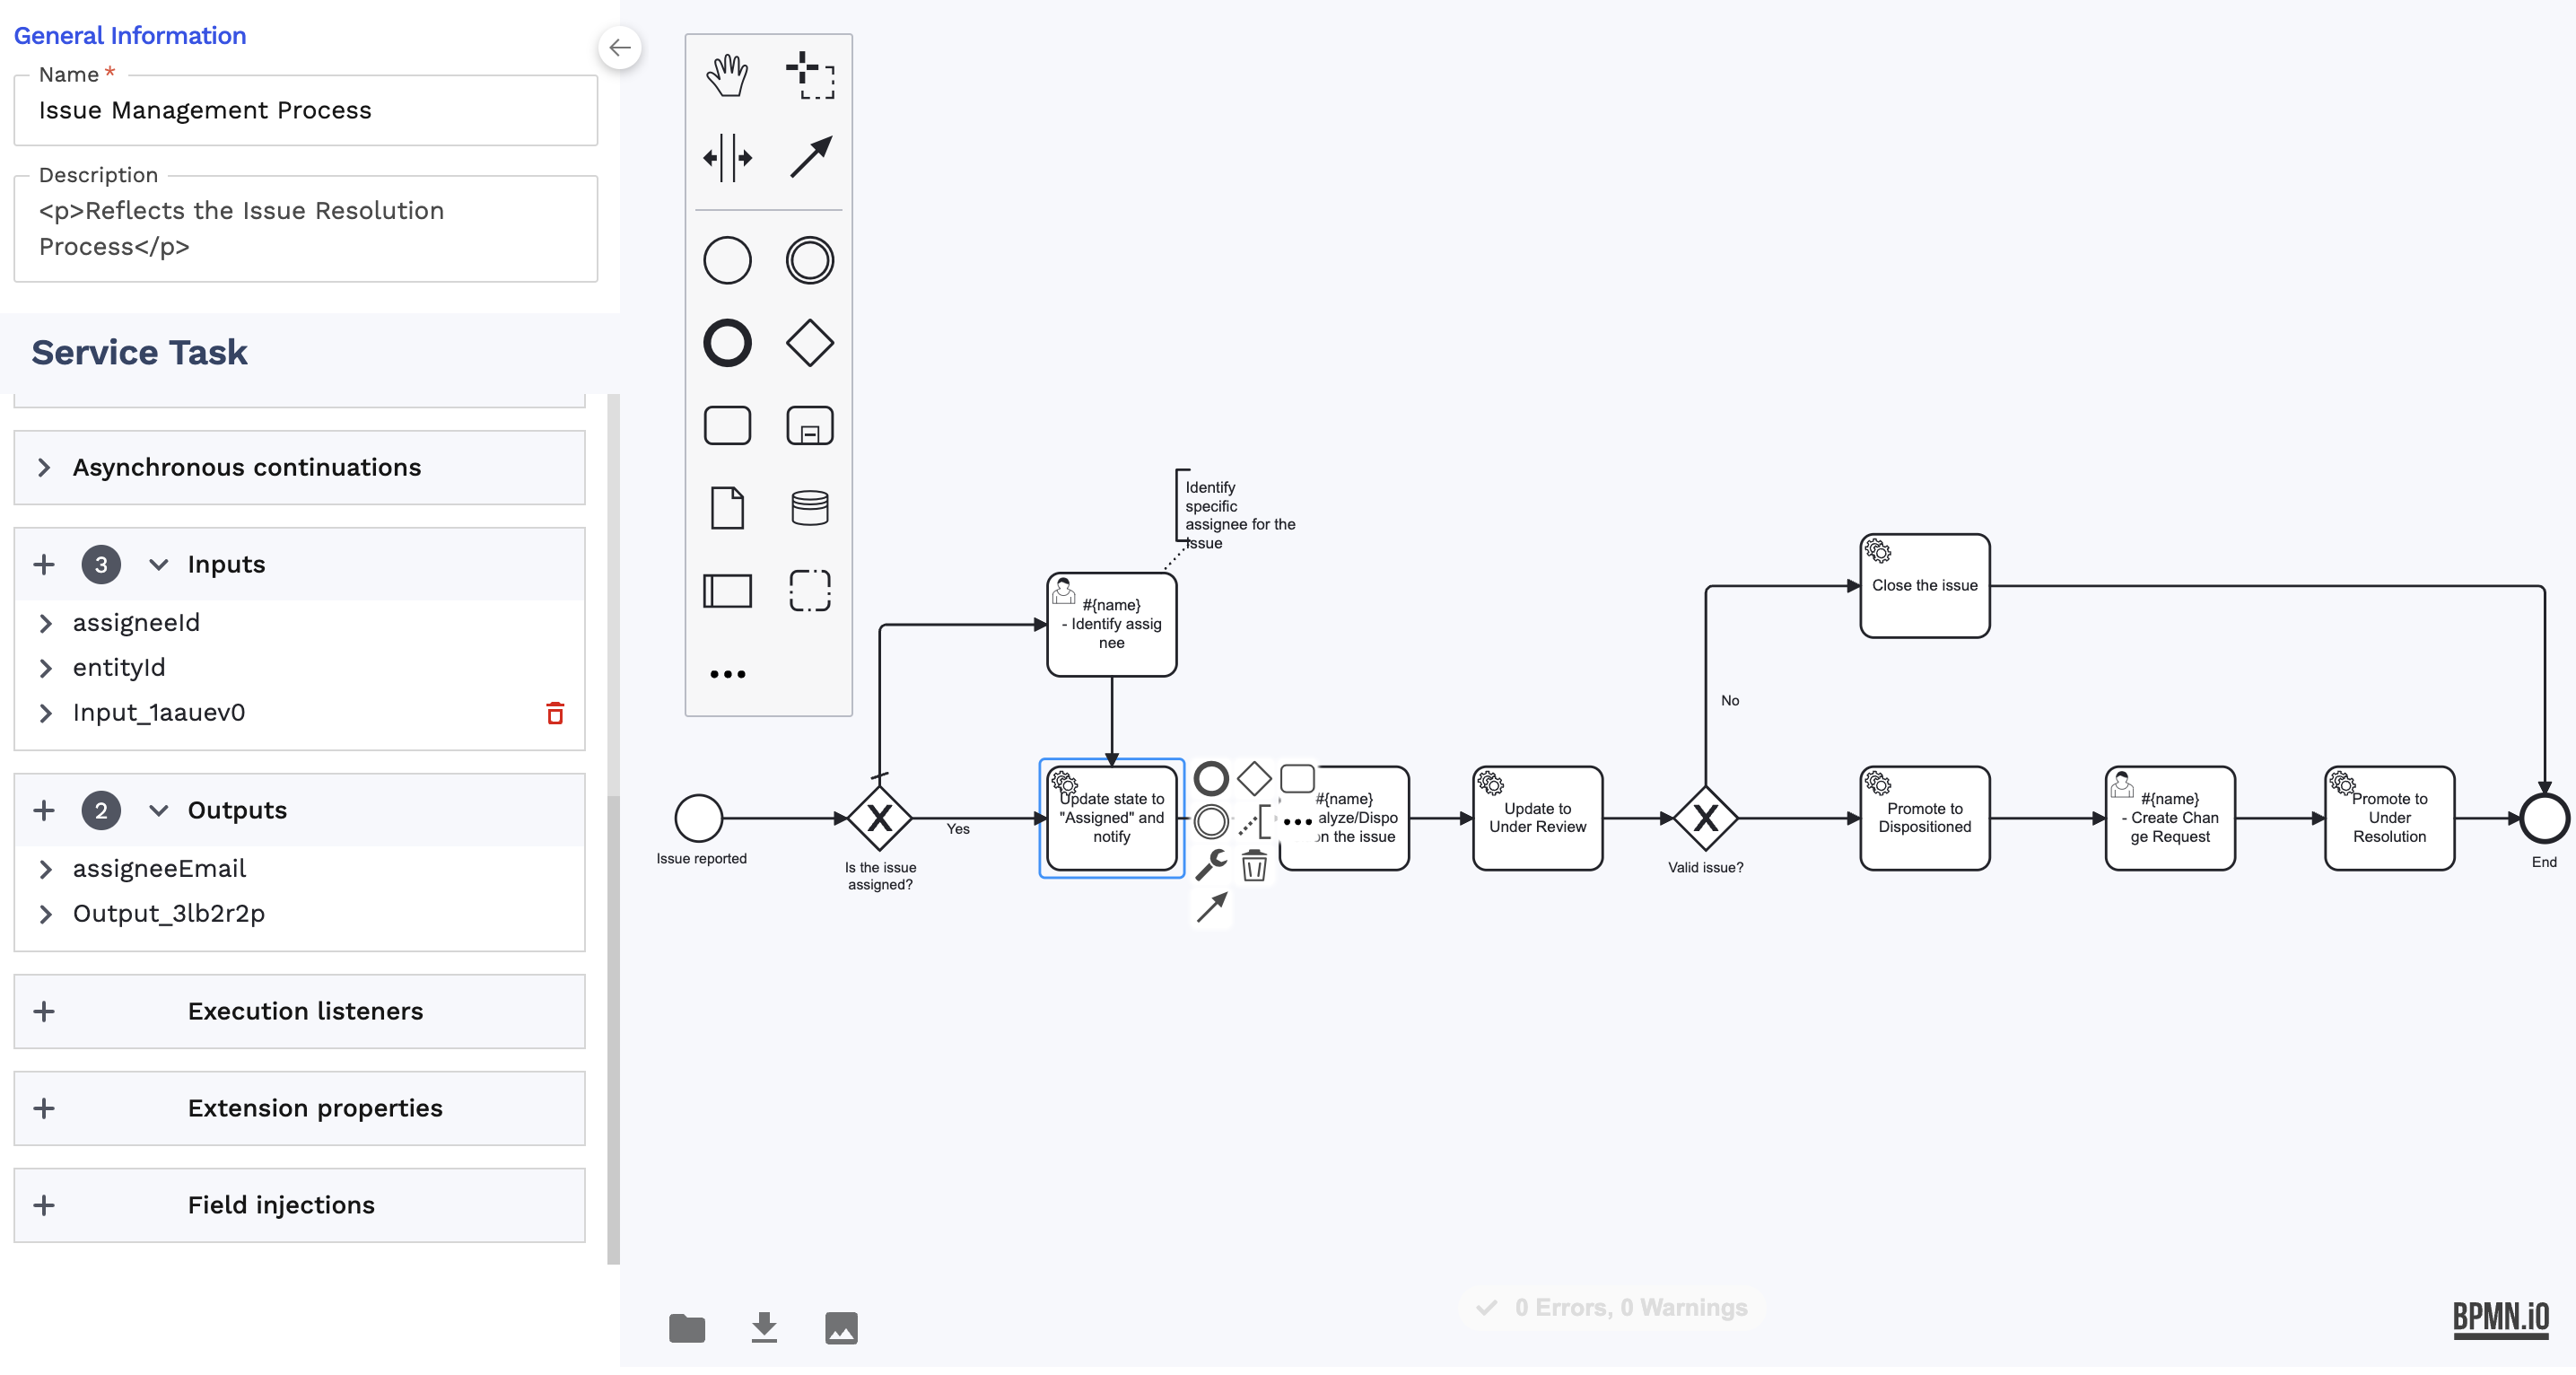
Task: Pick the pool/participant shape from palette
Action: (727, 590)
